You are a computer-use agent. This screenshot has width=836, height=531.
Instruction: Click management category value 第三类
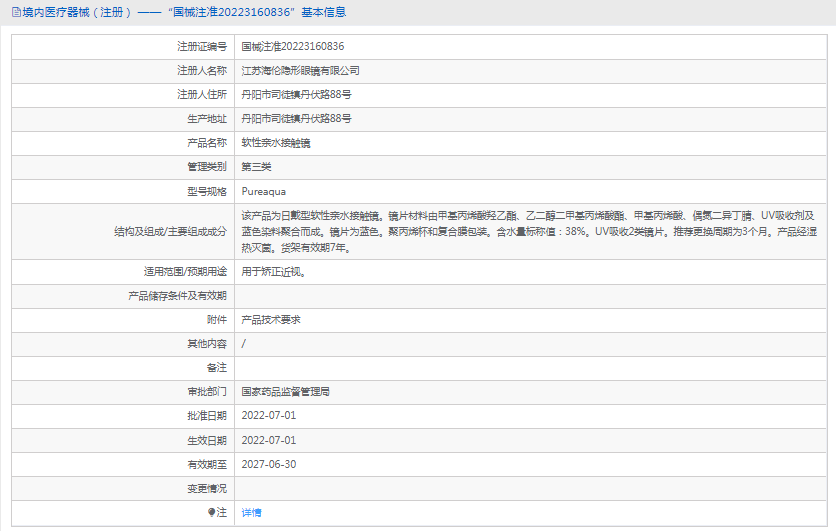(256, 166)
